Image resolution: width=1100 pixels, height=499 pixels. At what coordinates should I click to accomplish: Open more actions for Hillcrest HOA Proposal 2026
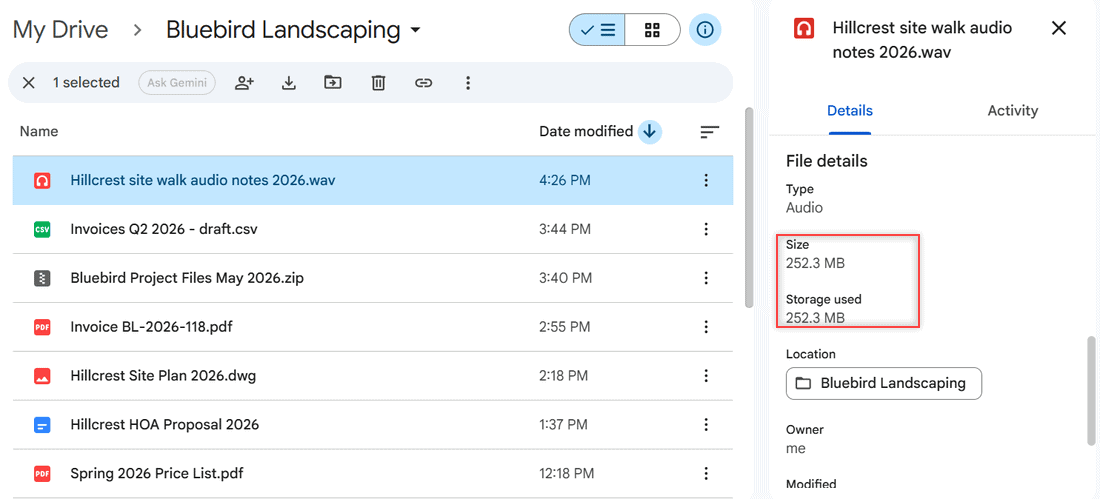[706, 425]
